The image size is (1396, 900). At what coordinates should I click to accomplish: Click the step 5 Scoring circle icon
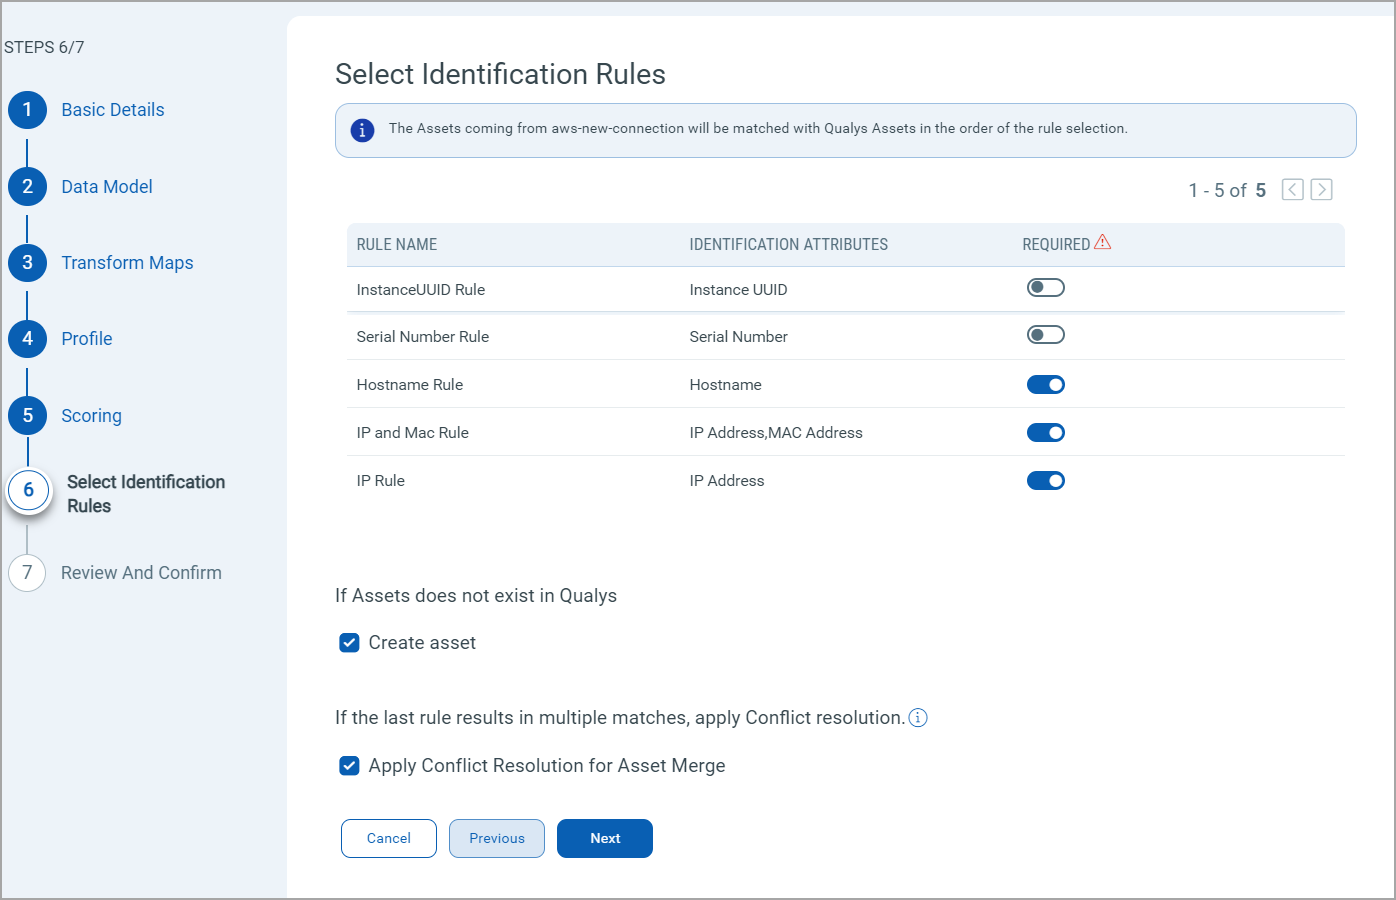tap(27, 415)
